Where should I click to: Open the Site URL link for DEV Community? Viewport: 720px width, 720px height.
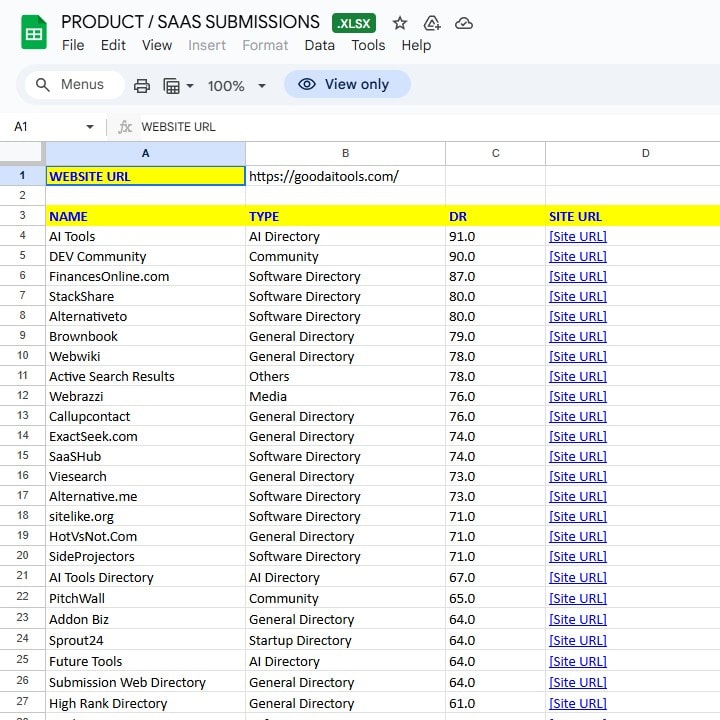tap(578, 257)
